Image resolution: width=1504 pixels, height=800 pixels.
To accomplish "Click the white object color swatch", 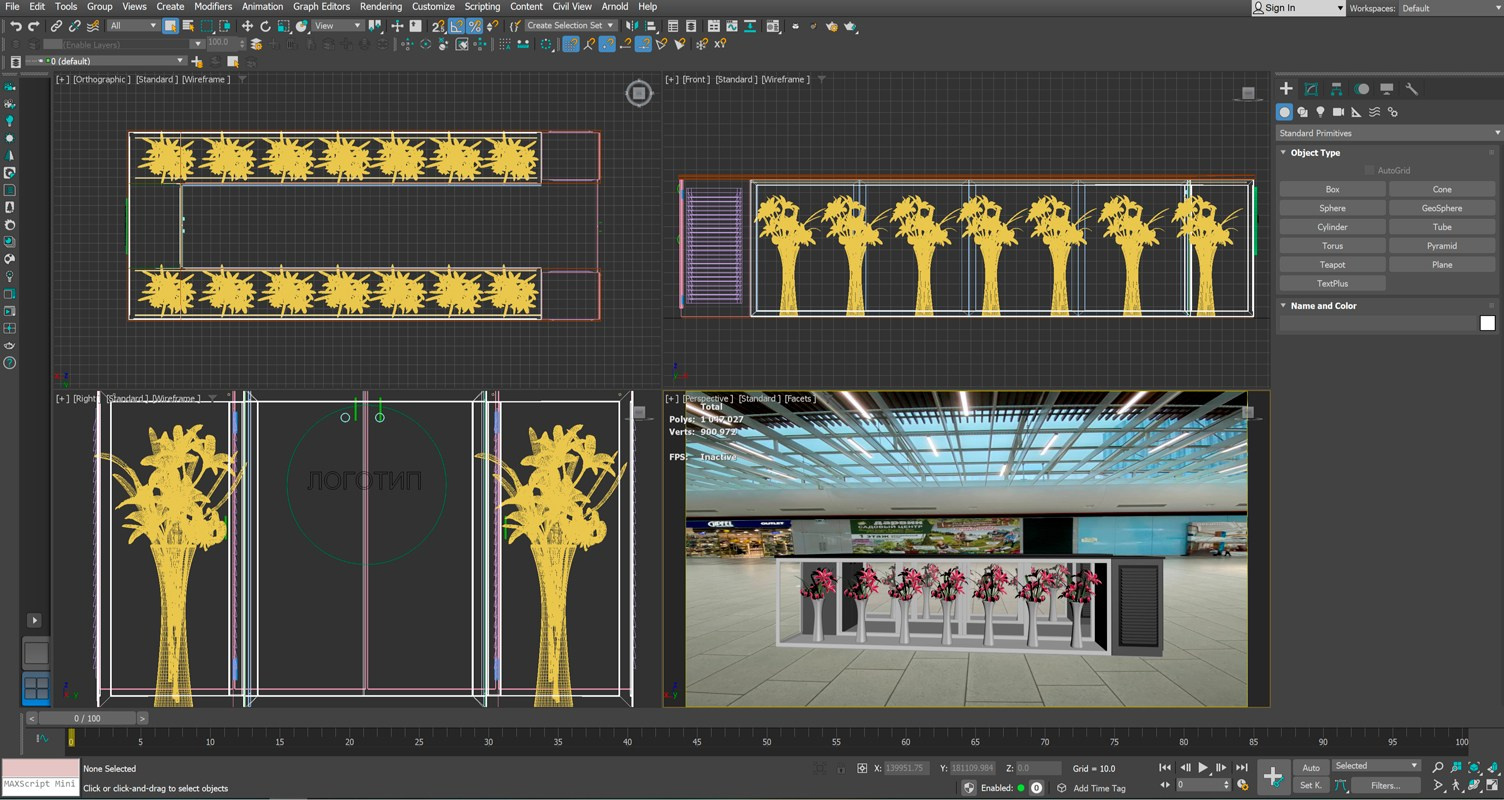I will [1487, 323].
